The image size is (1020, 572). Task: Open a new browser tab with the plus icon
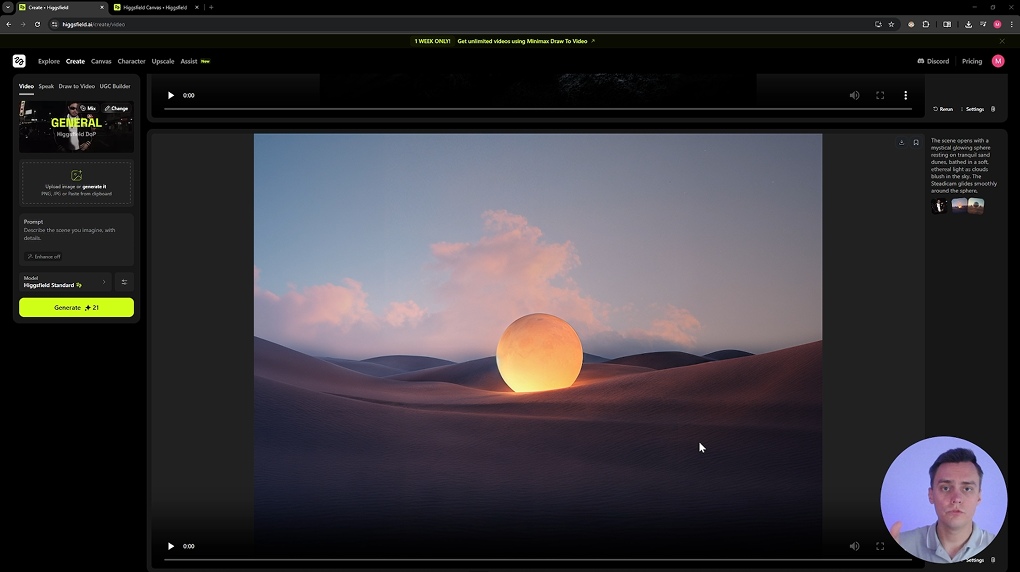pos(211,7)
